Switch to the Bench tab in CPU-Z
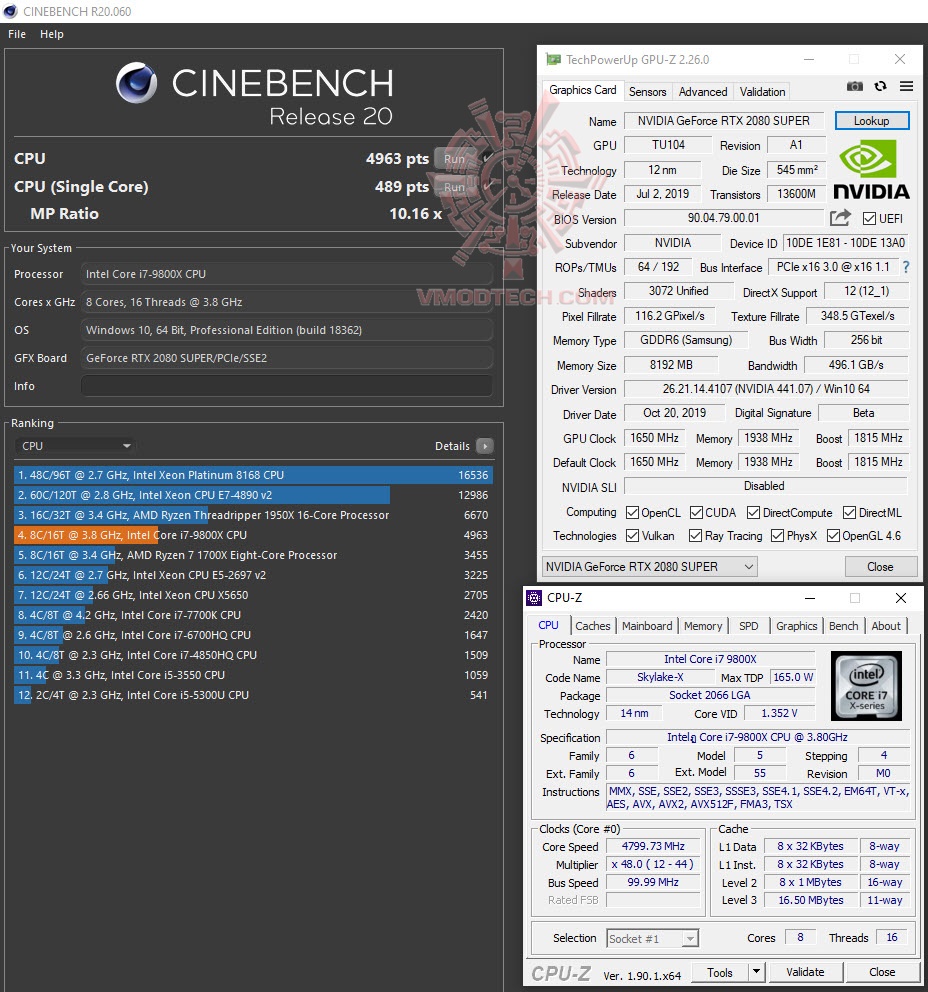 coord(843,626)
